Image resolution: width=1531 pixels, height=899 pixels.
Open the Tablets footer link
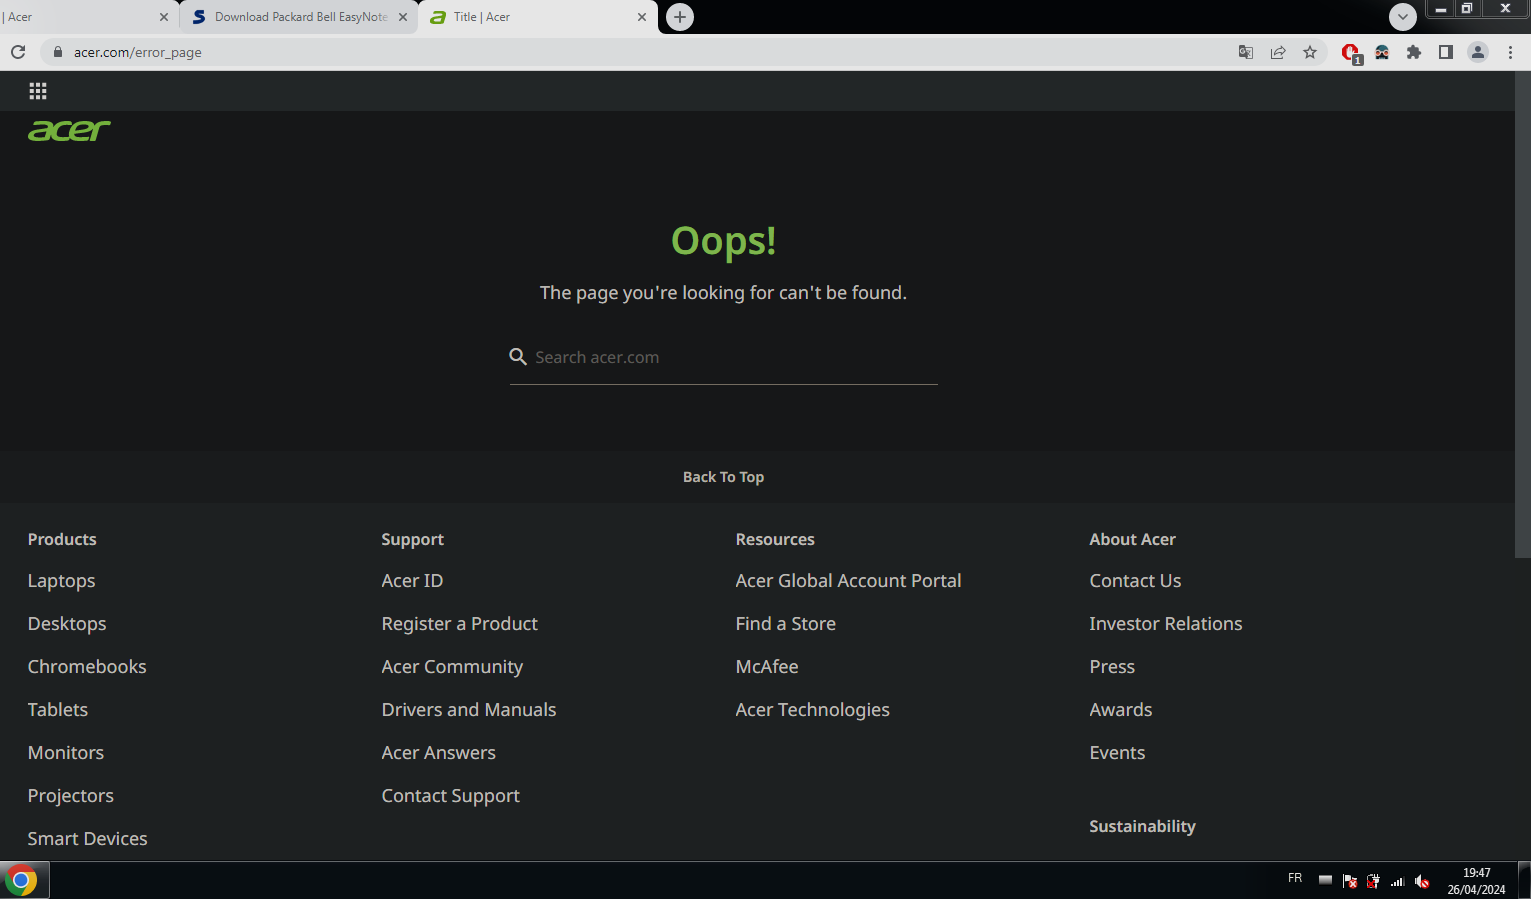[58, 710]
